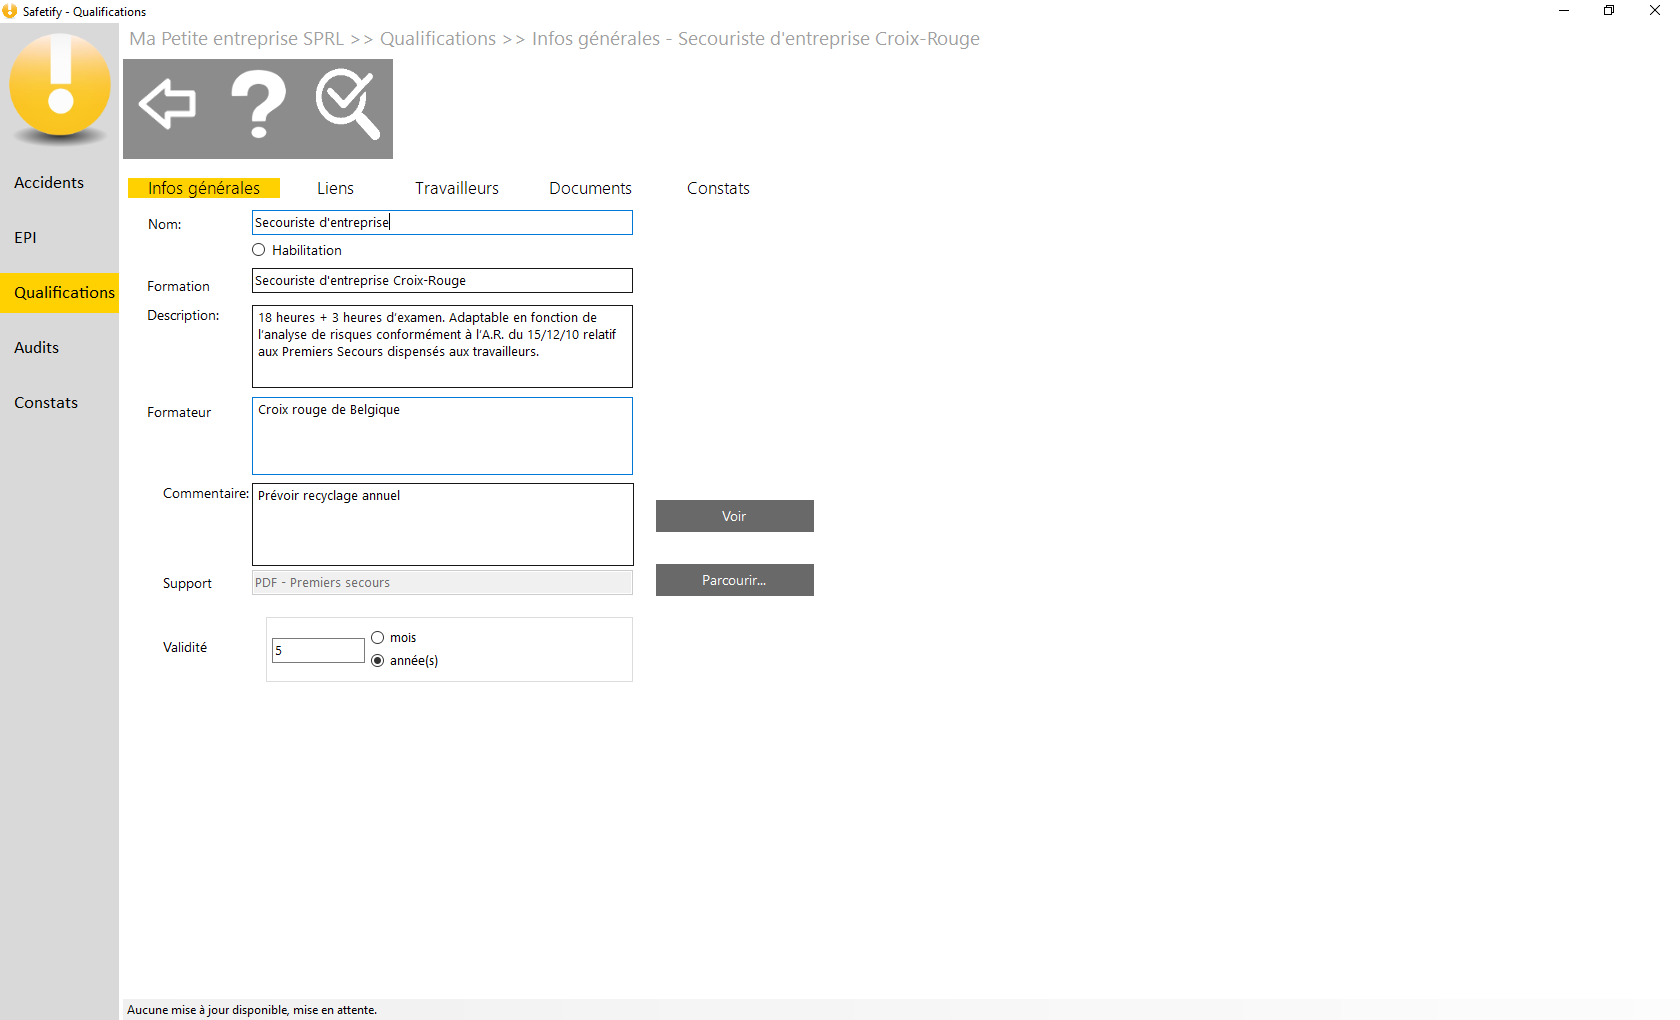Switch to the Constats tab

click(718, 188)
